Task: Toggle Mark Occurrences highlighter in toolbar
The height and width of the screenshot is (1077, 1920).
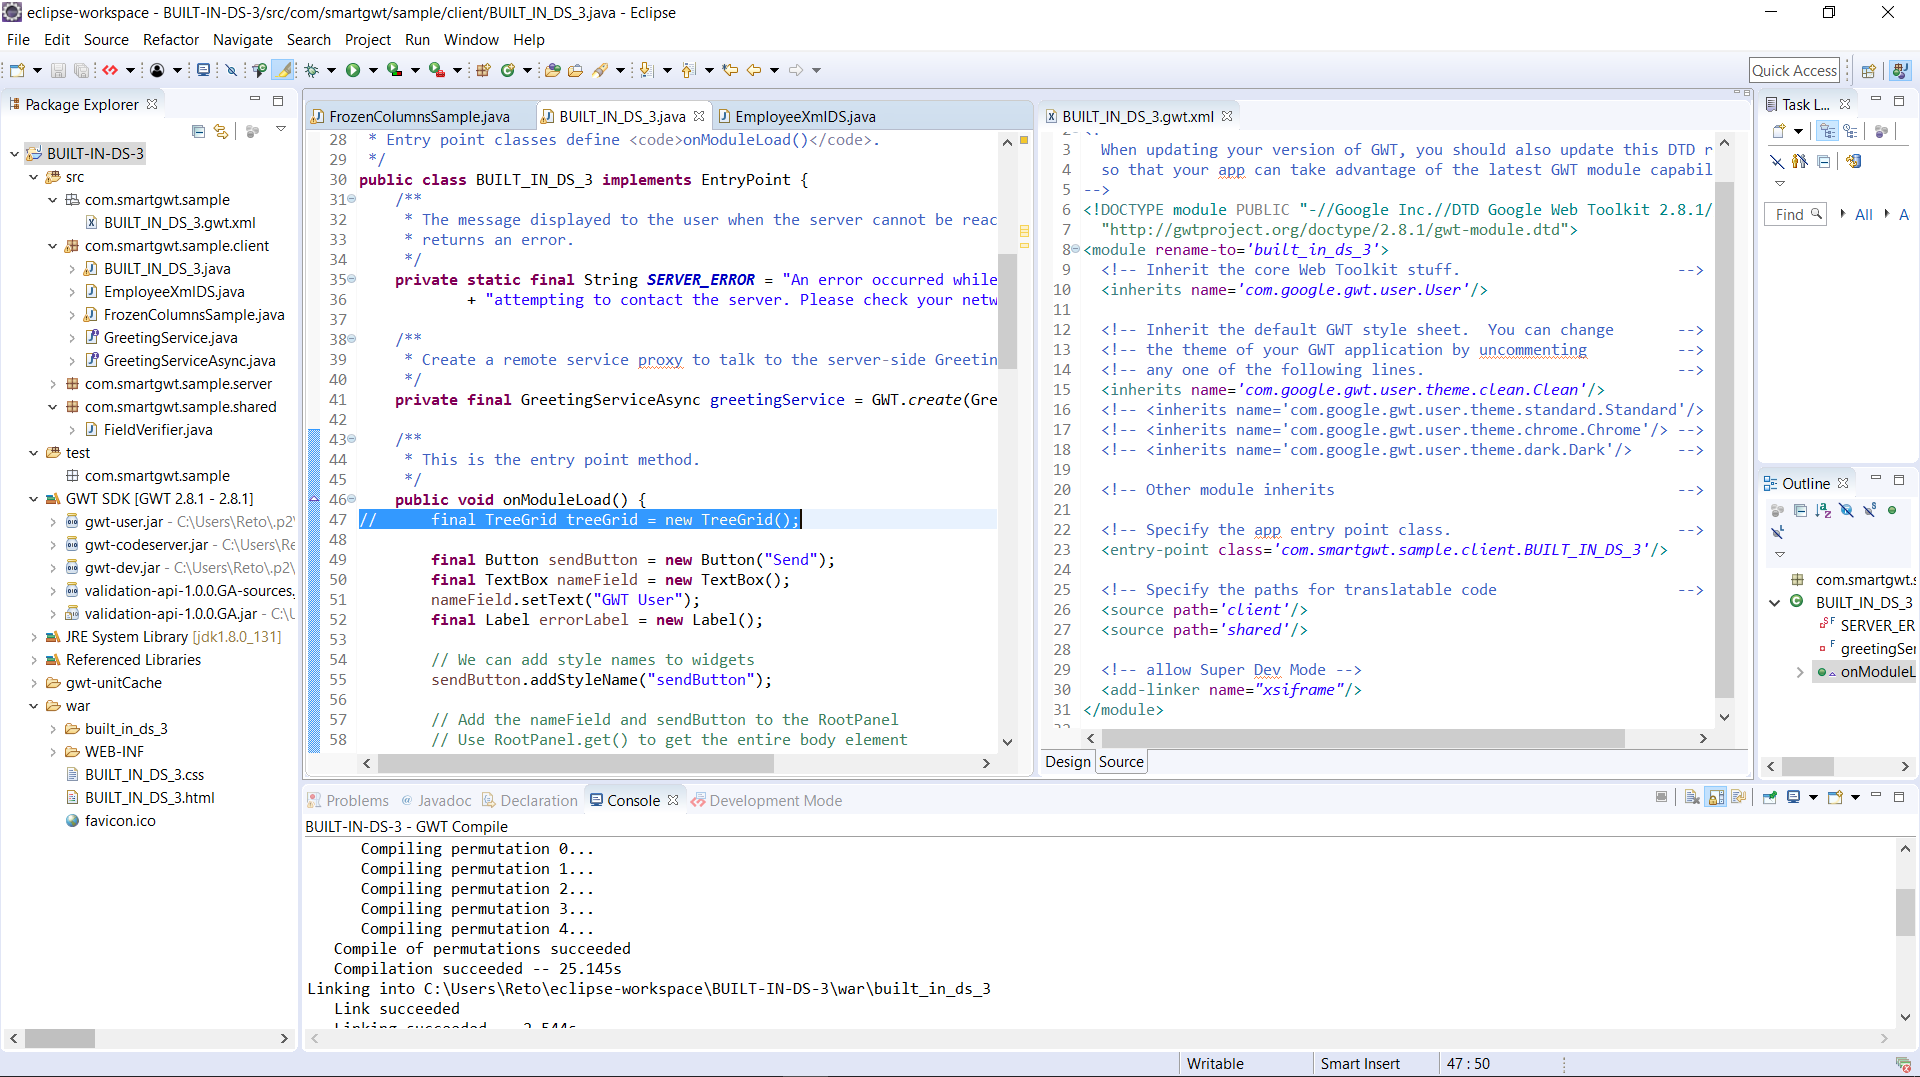Action: pyautogui.click(x=285, y=70)
